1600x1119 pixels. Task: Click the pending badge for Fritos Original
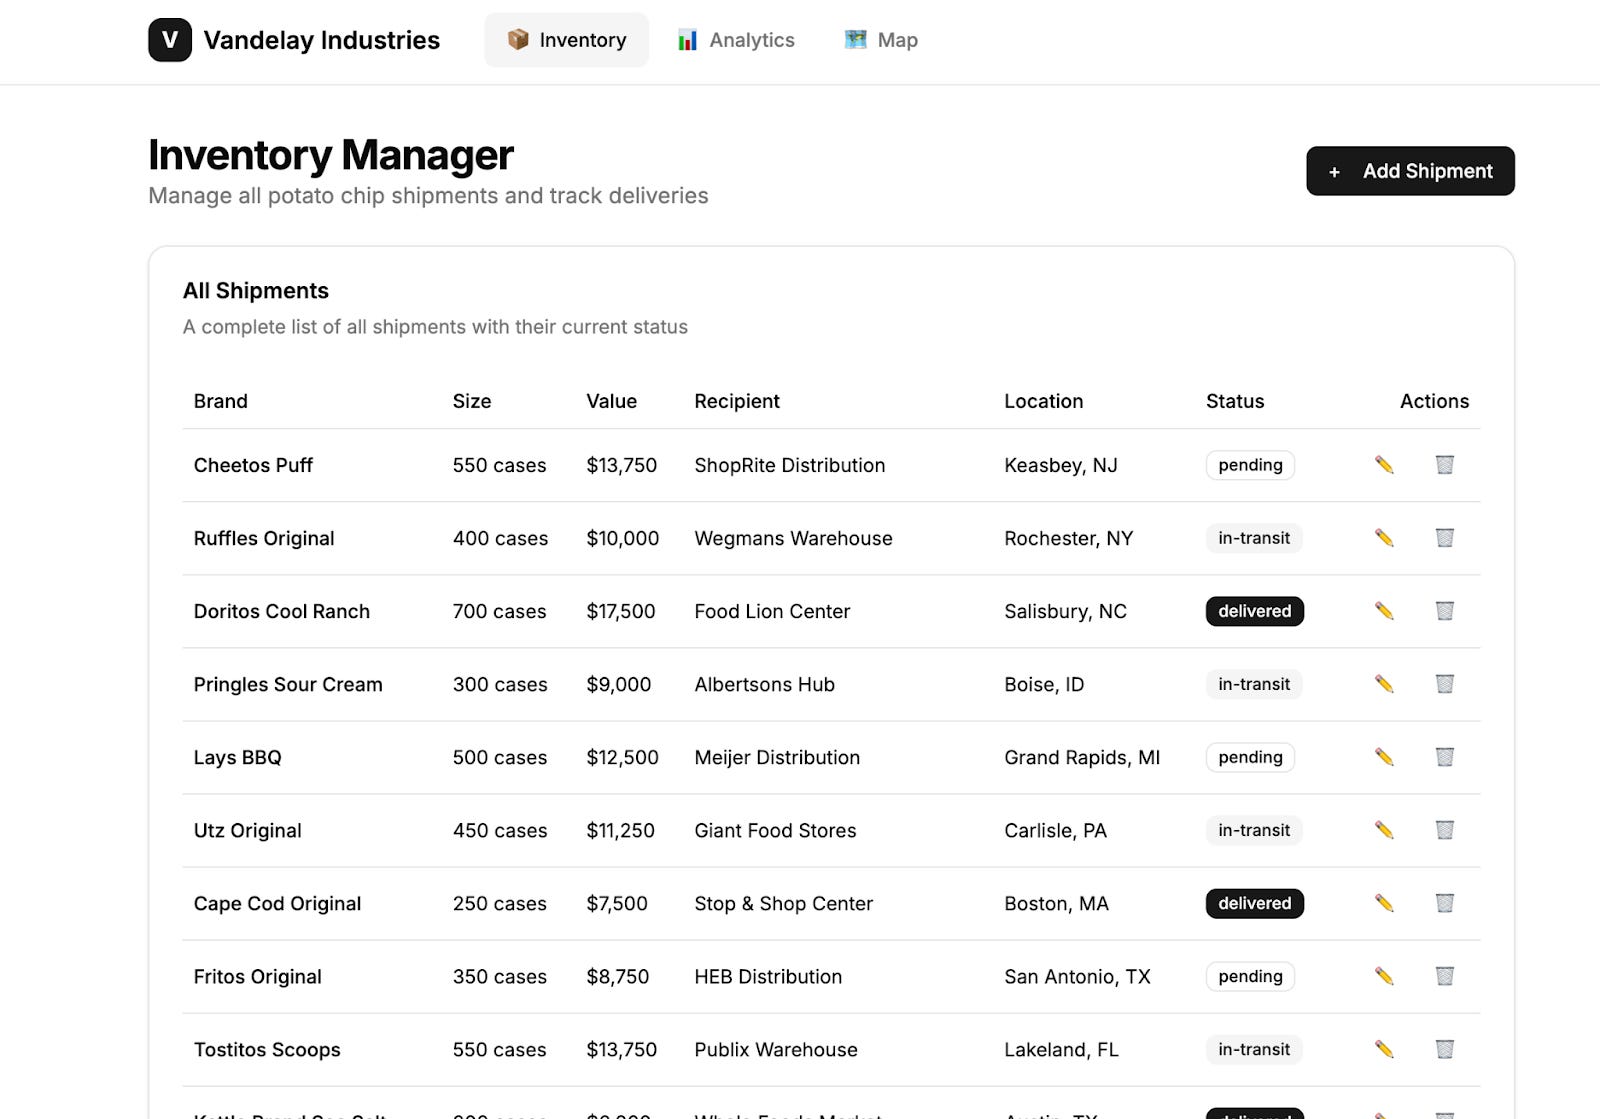click(1250, 976)
